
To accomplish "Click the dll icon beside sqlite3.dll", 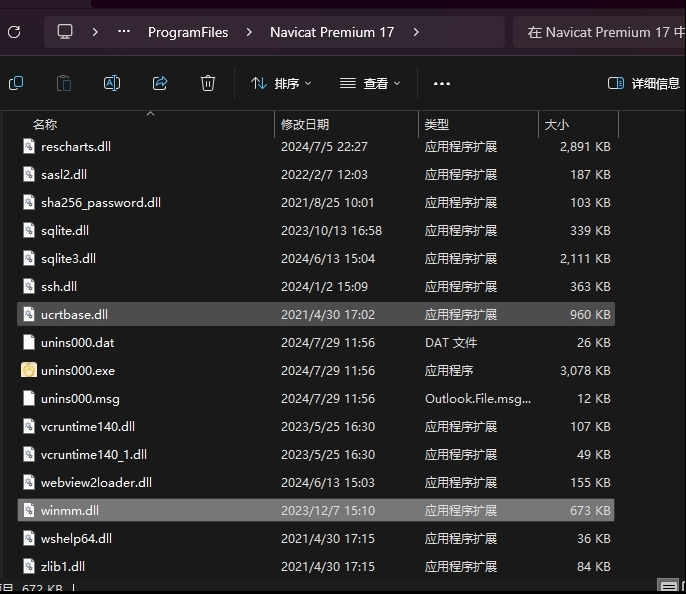I will coord(29,258).
